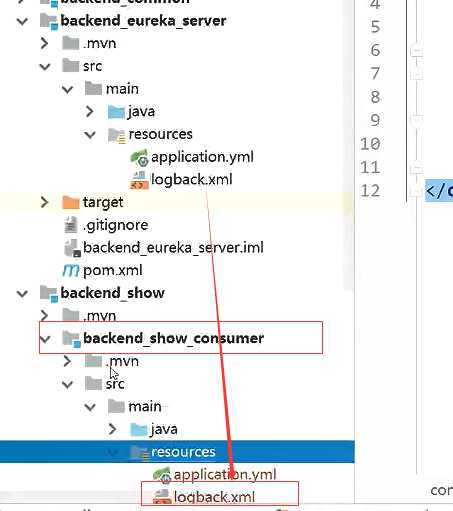Click main folder icon in backend_eureka_server
453x511 pixels.
93,88
